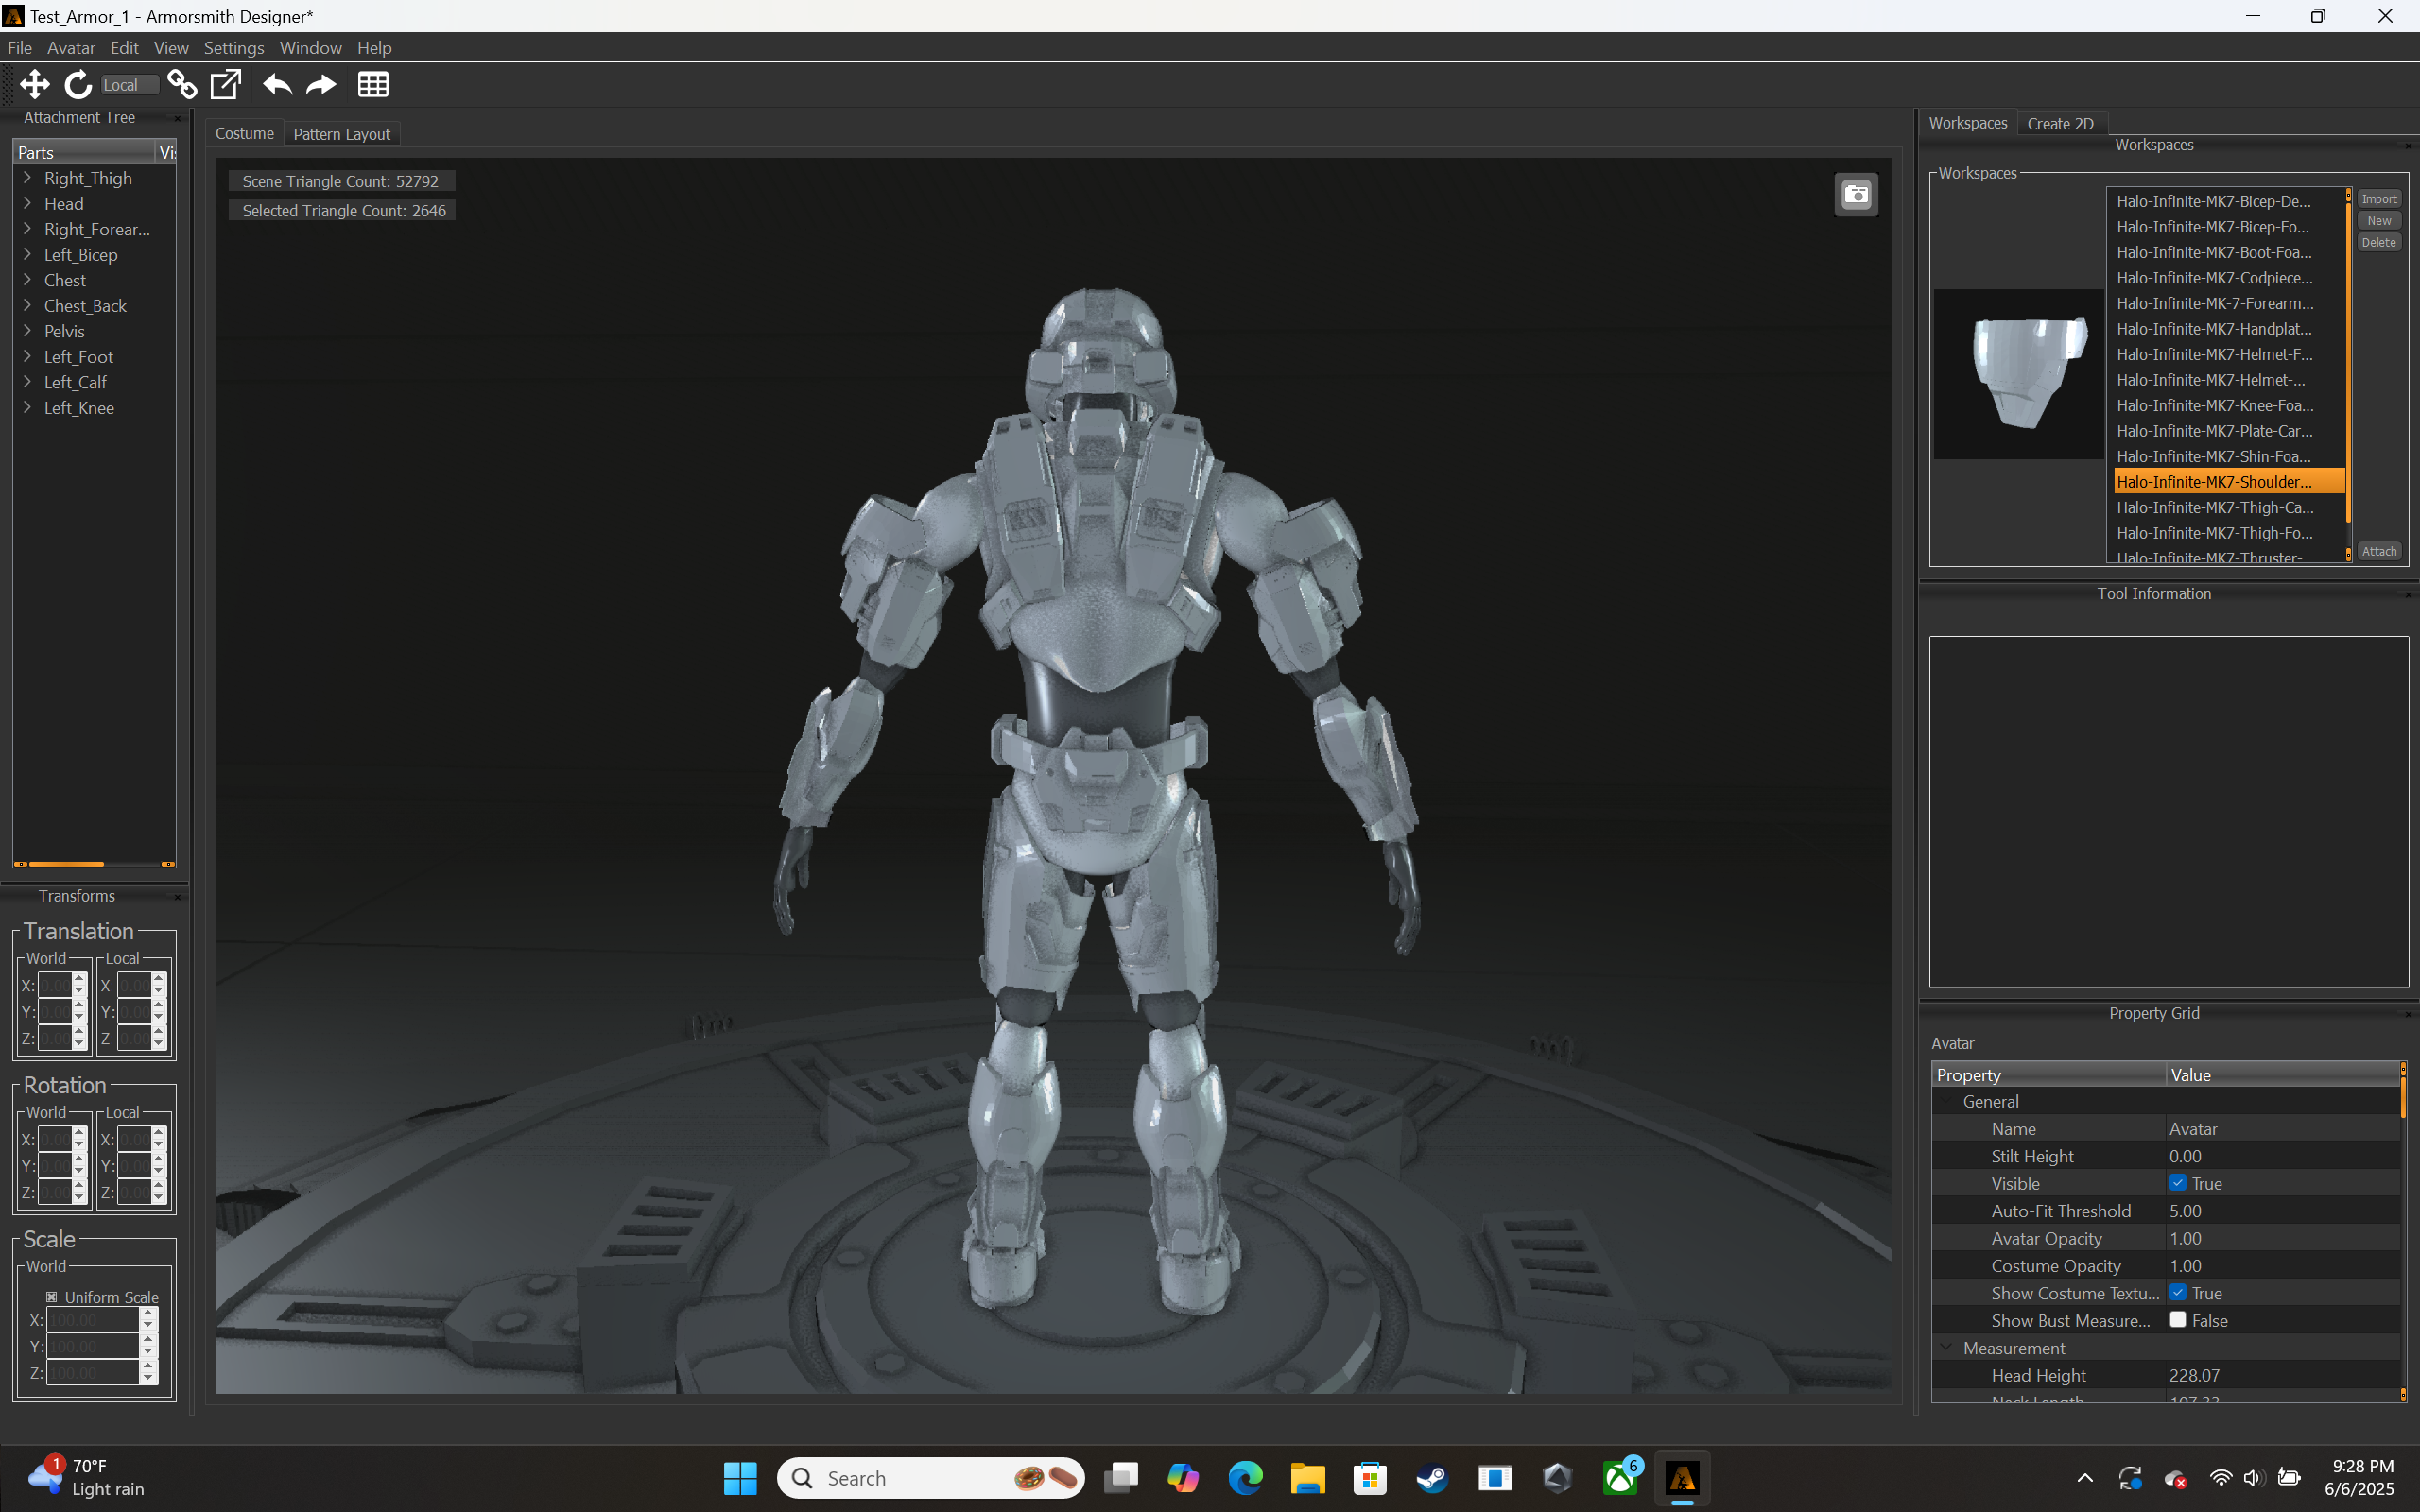Show hidden system tray icons
This screenshot has height=1512, width=2420.
[x=2085, y=1478]
